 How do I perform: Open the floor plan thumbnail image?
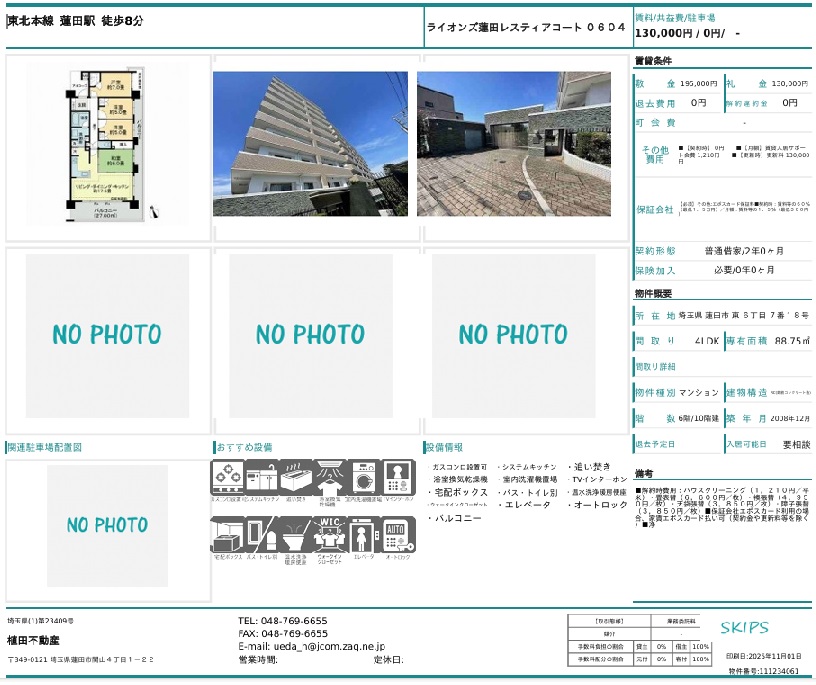pyautogui.click(x=108, y=143)
